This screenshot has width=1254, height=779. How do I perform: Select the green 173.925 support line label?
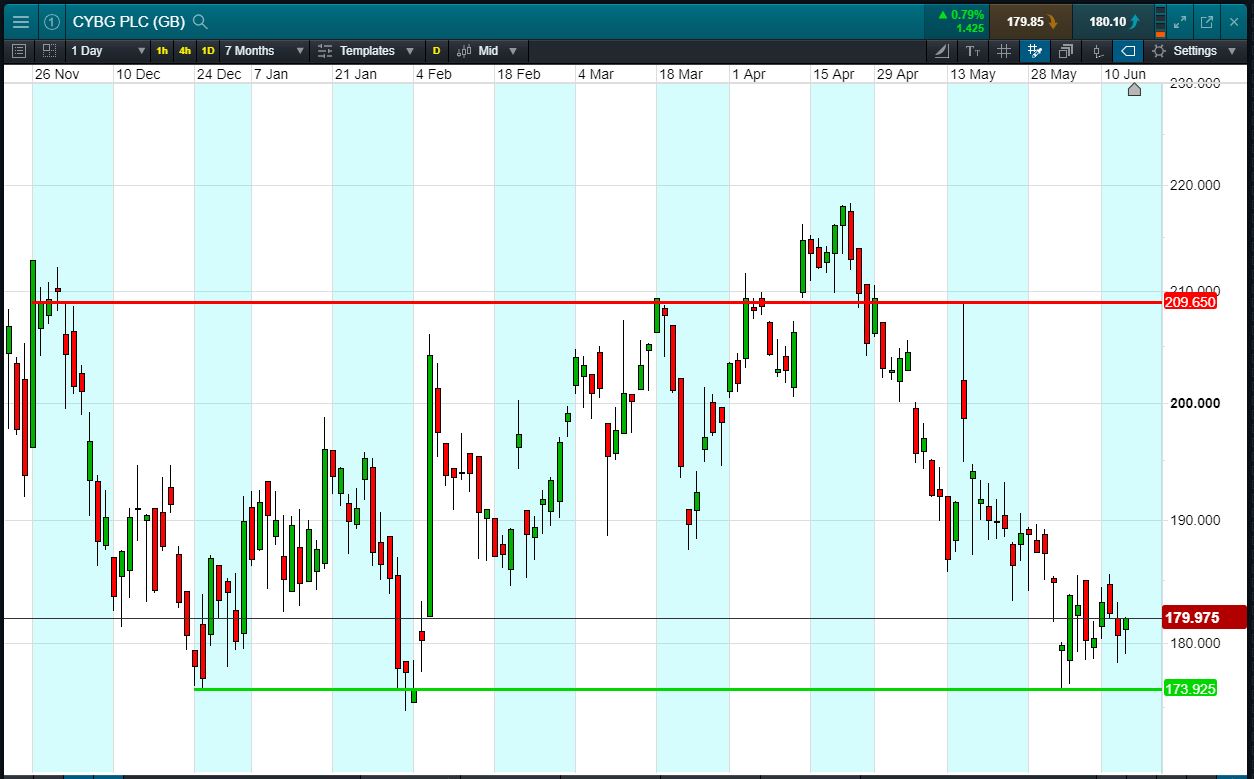(x=1190, y=689)
